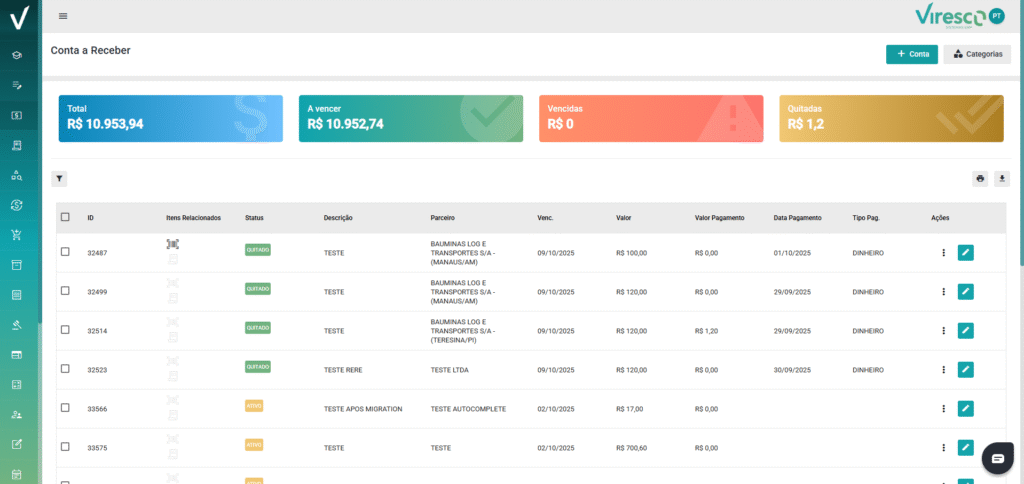Open the gavel item in the sidebar
The image size is (1024, 484).
coord(17,325)
